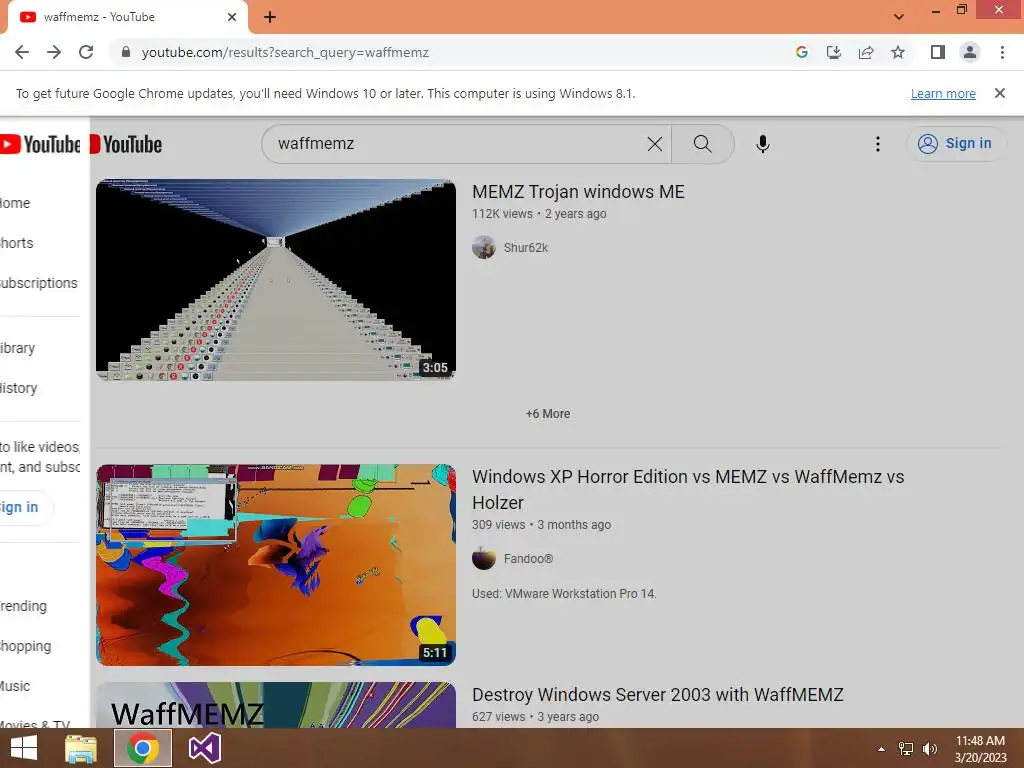
Task: Open the Shorts sidebar item
Action: pos(17,243)
